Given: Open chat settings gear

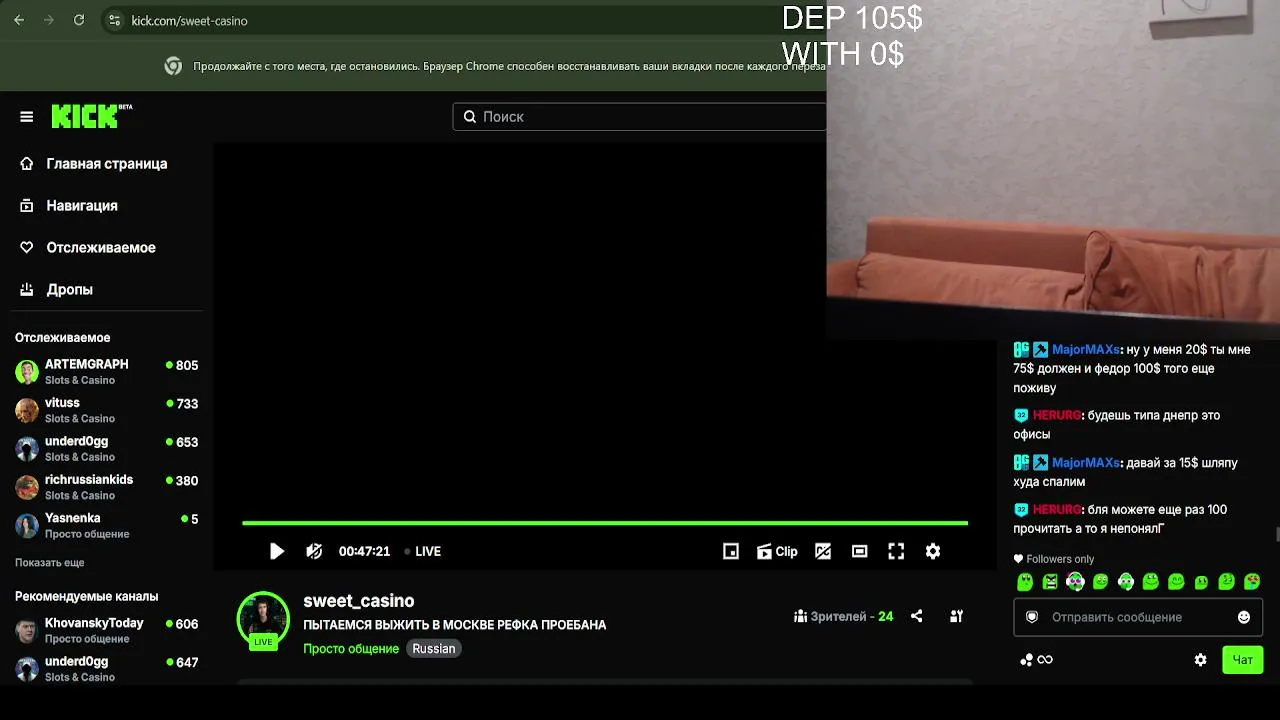Looking at the screenshot, I should (x=1201, y=660).
